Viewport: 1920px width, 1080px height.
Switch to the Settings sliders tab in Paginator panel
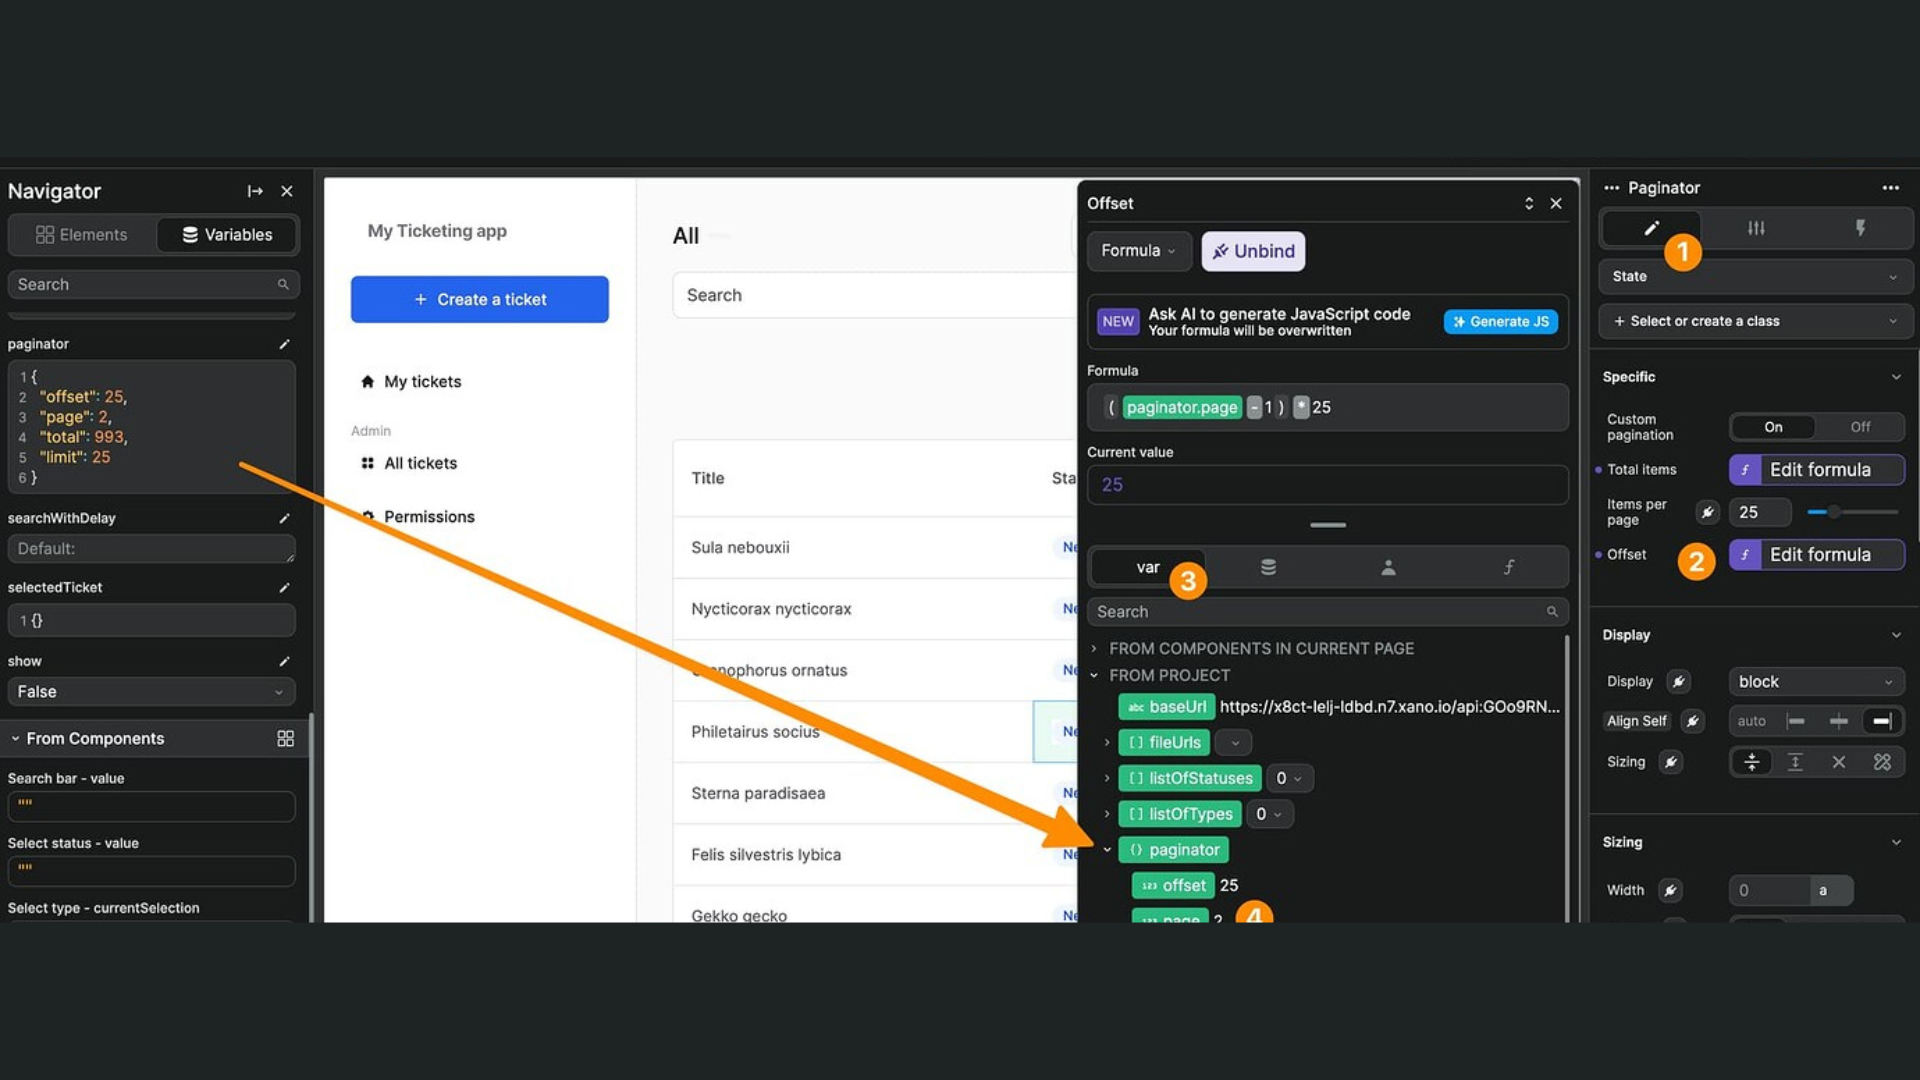coord(1756,228)
